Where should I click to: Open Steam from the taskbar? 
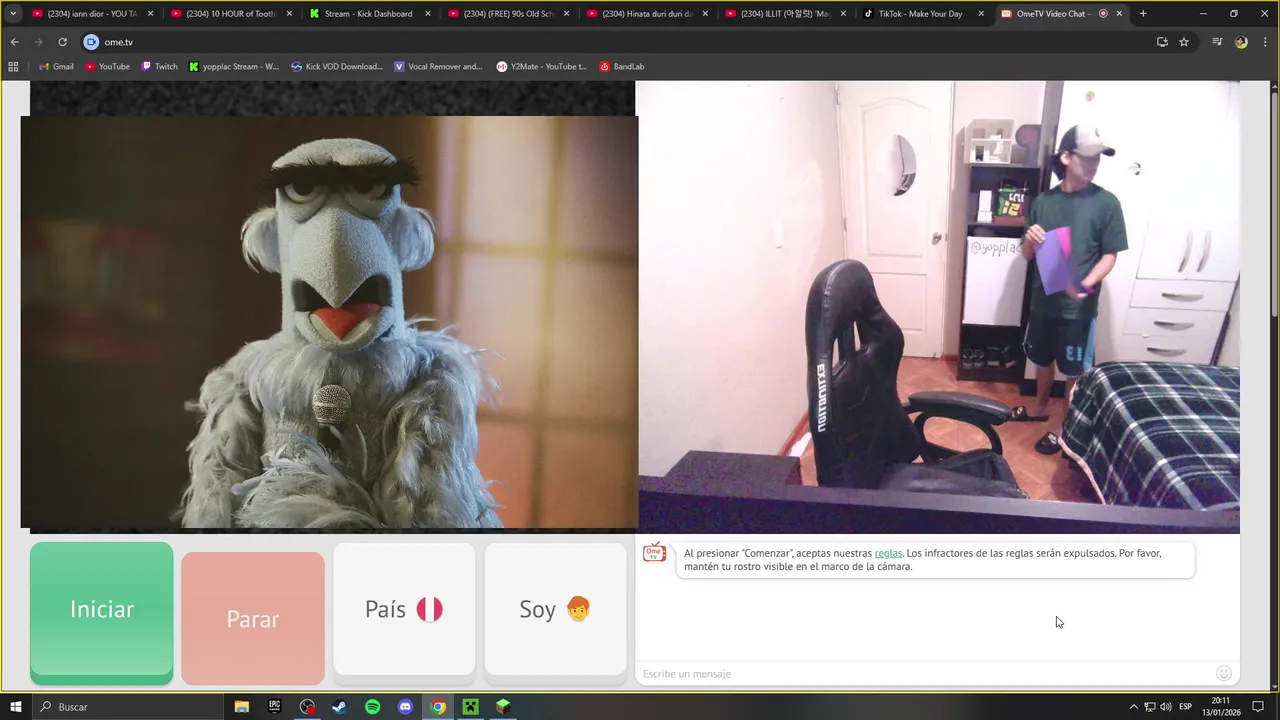tap(340, 707)
